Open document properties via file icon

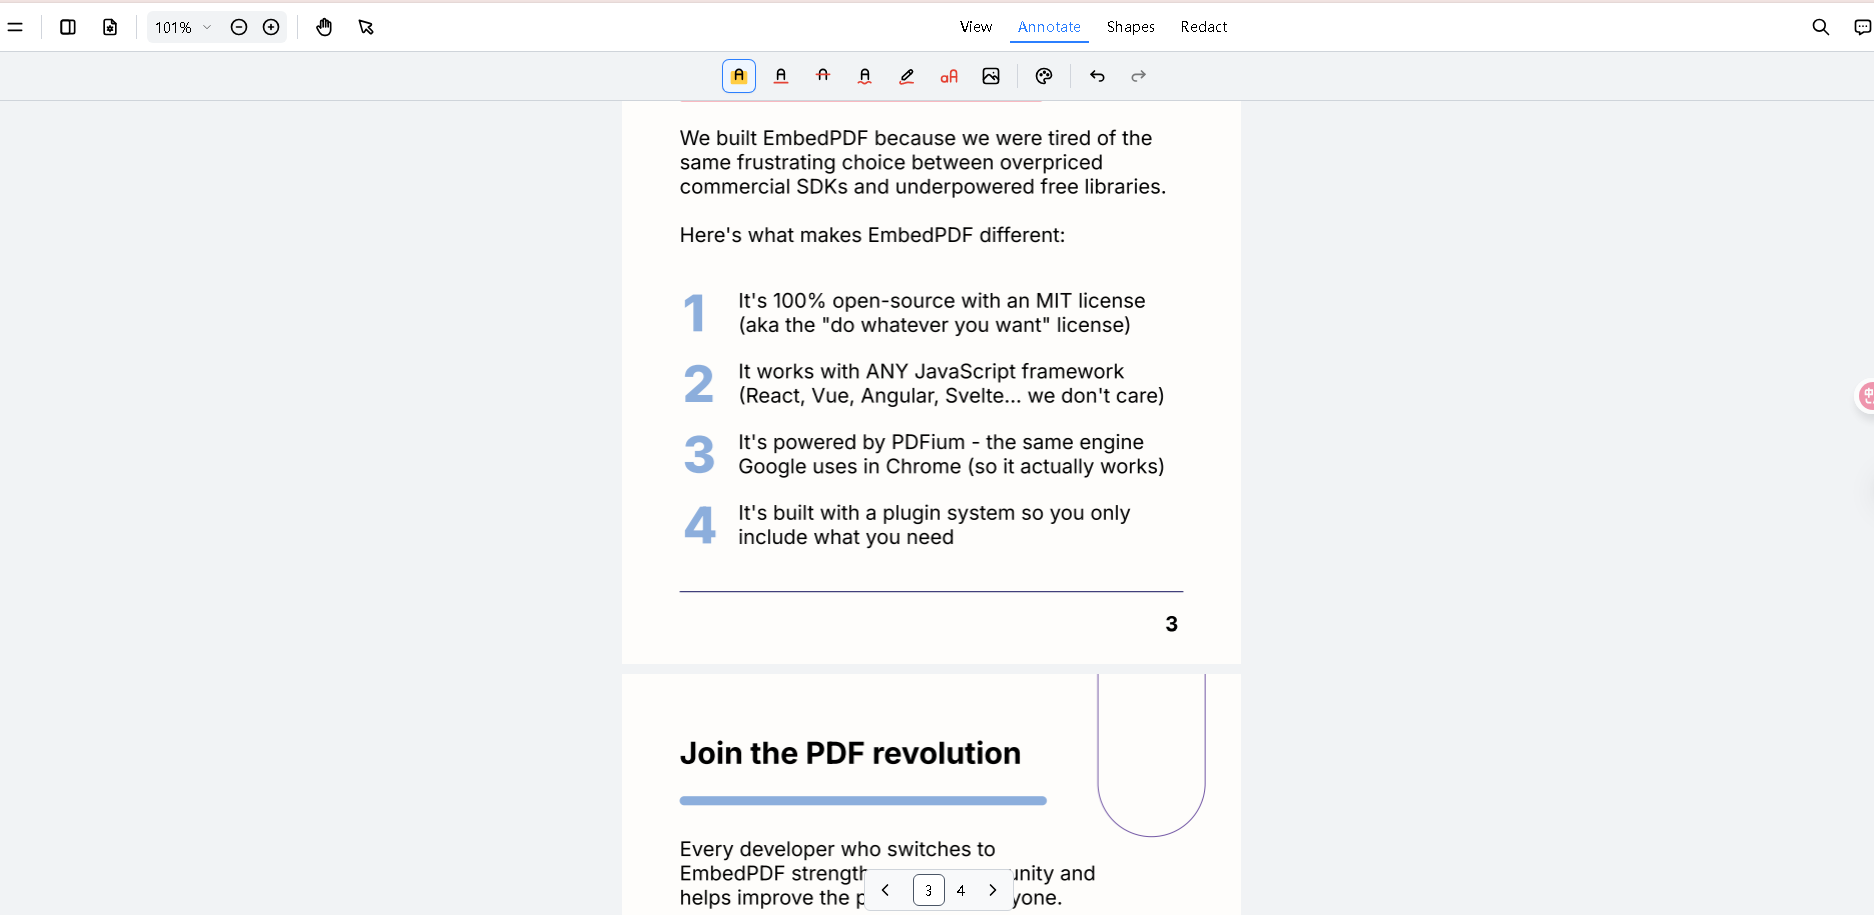pos(109,27)
